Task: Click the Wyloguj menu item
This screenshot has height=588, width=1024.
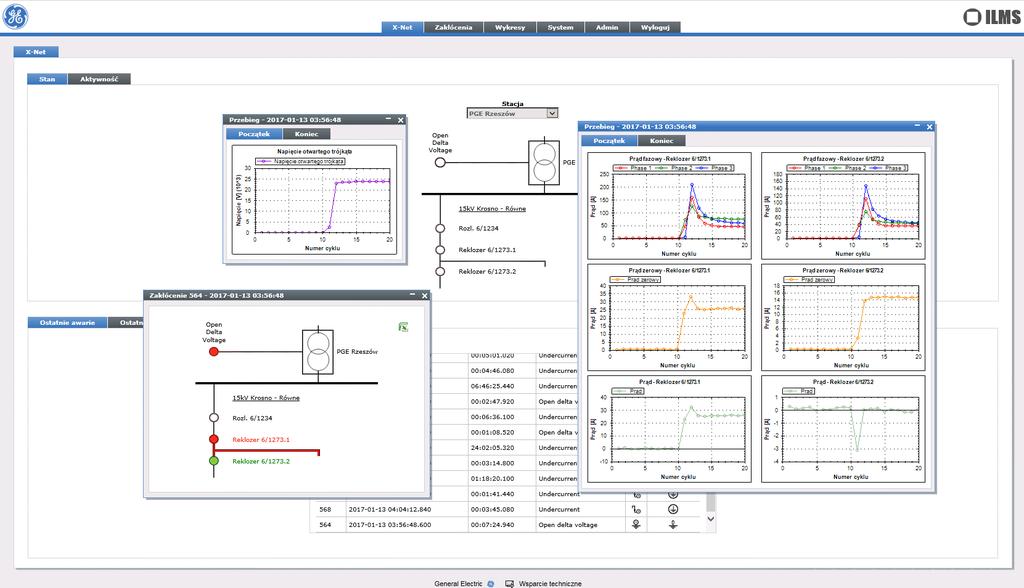Action: (655, 27)
